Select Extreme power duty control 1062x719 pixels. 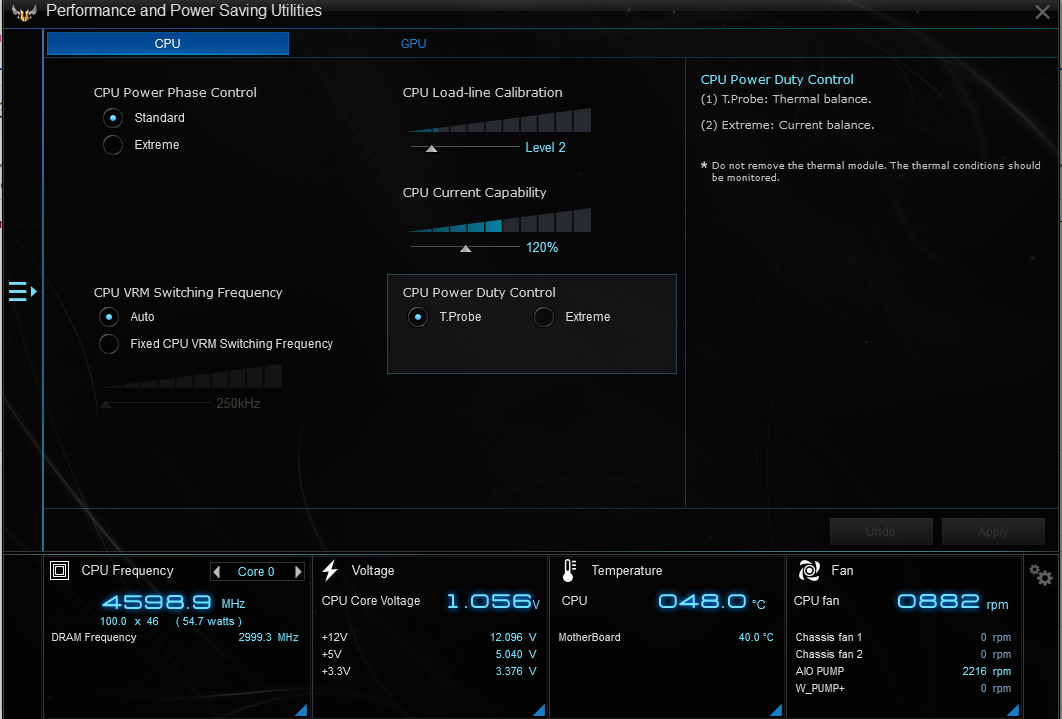(x=544, y=317)
